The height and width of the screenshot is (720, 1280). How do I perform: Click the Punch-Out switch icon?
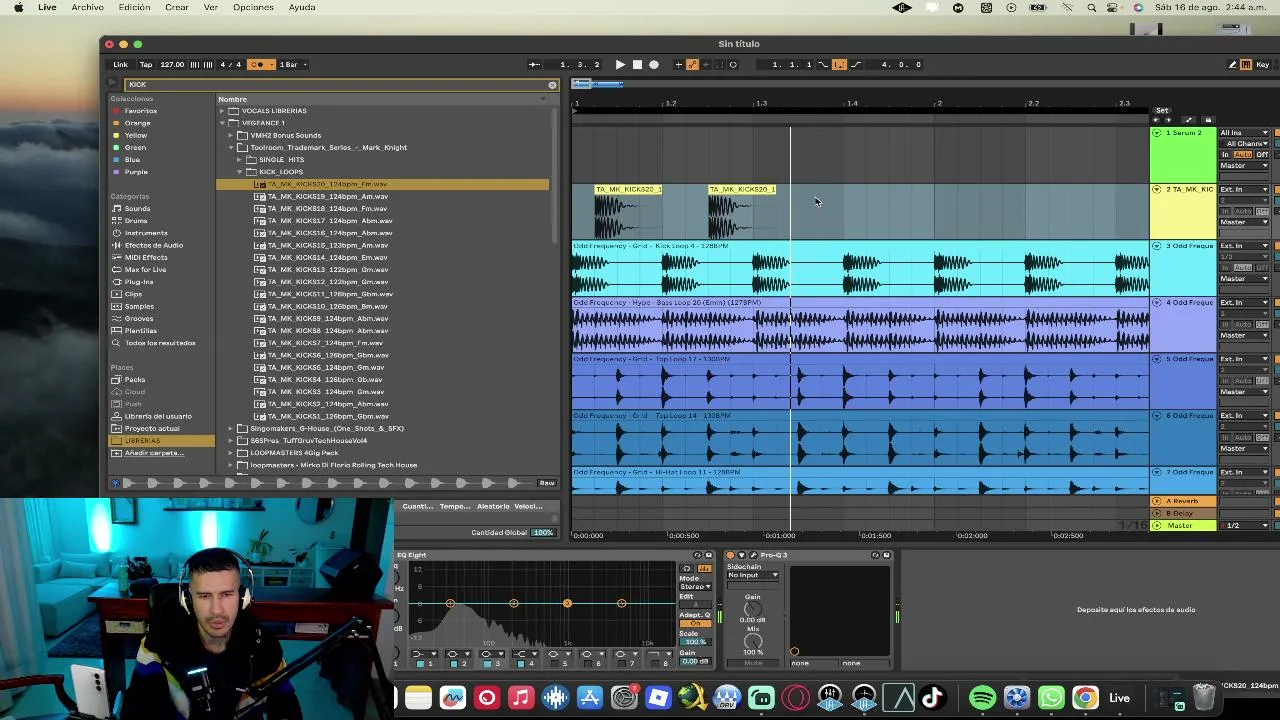coord(856,64)
